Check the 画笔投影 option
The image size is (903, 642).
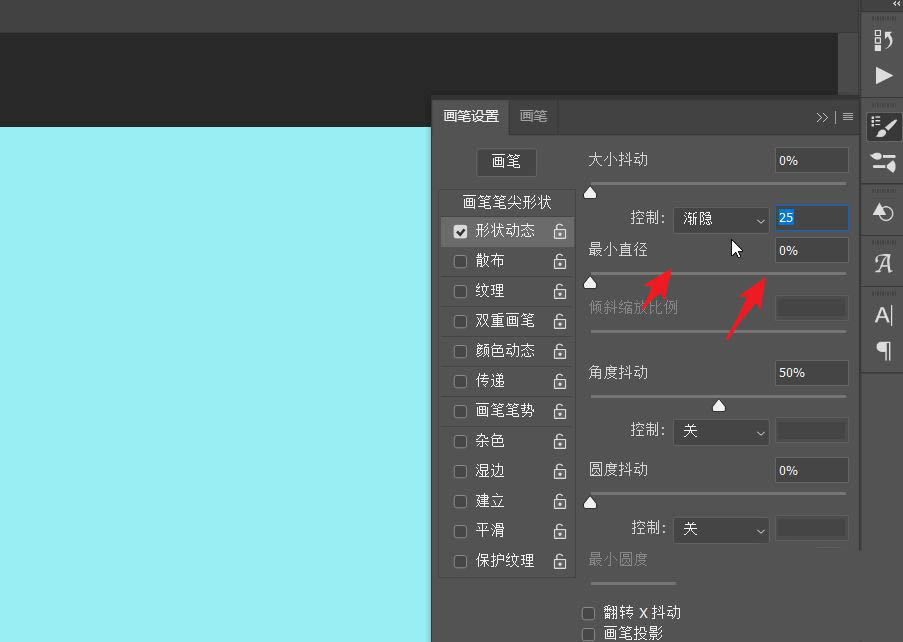coord(589,634)
